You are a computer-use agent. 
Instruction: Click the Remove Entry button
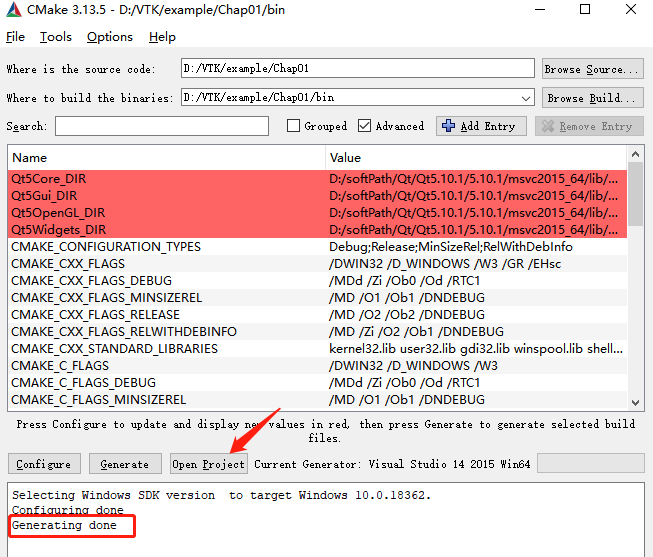pos(589,126)
